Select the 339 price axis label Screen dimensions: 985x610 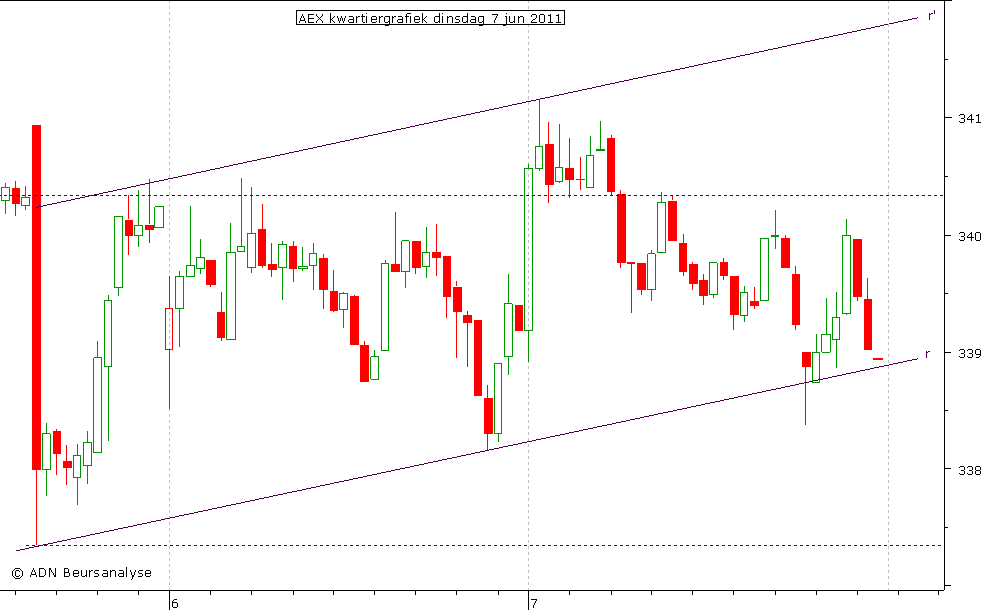[x=969, y=353]
